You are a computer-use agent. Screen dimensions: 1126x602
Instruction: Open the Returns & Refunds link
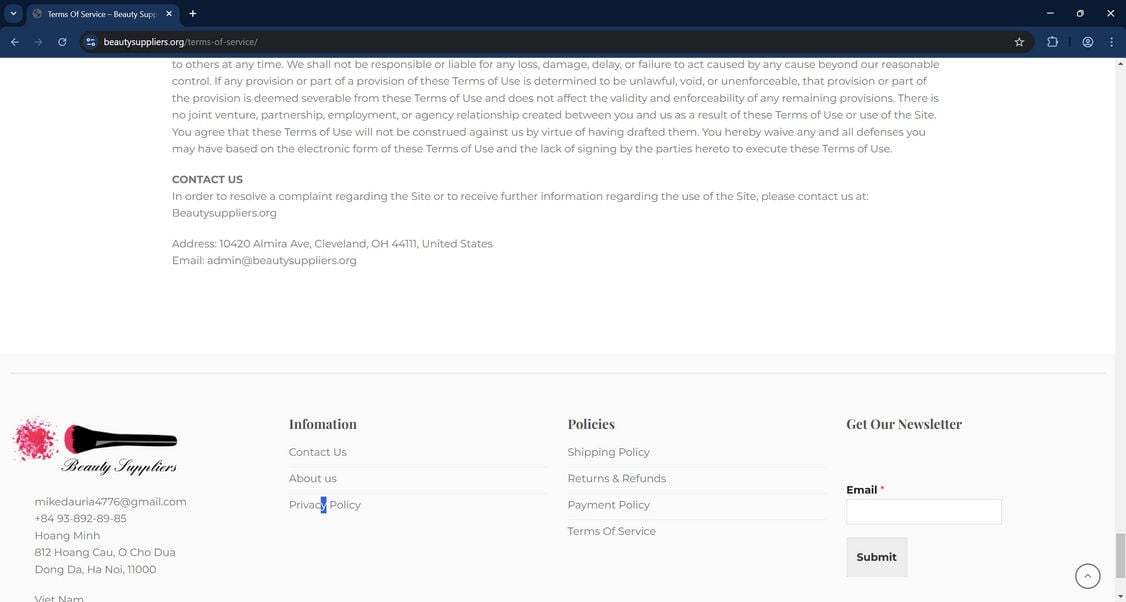[616, 478]
